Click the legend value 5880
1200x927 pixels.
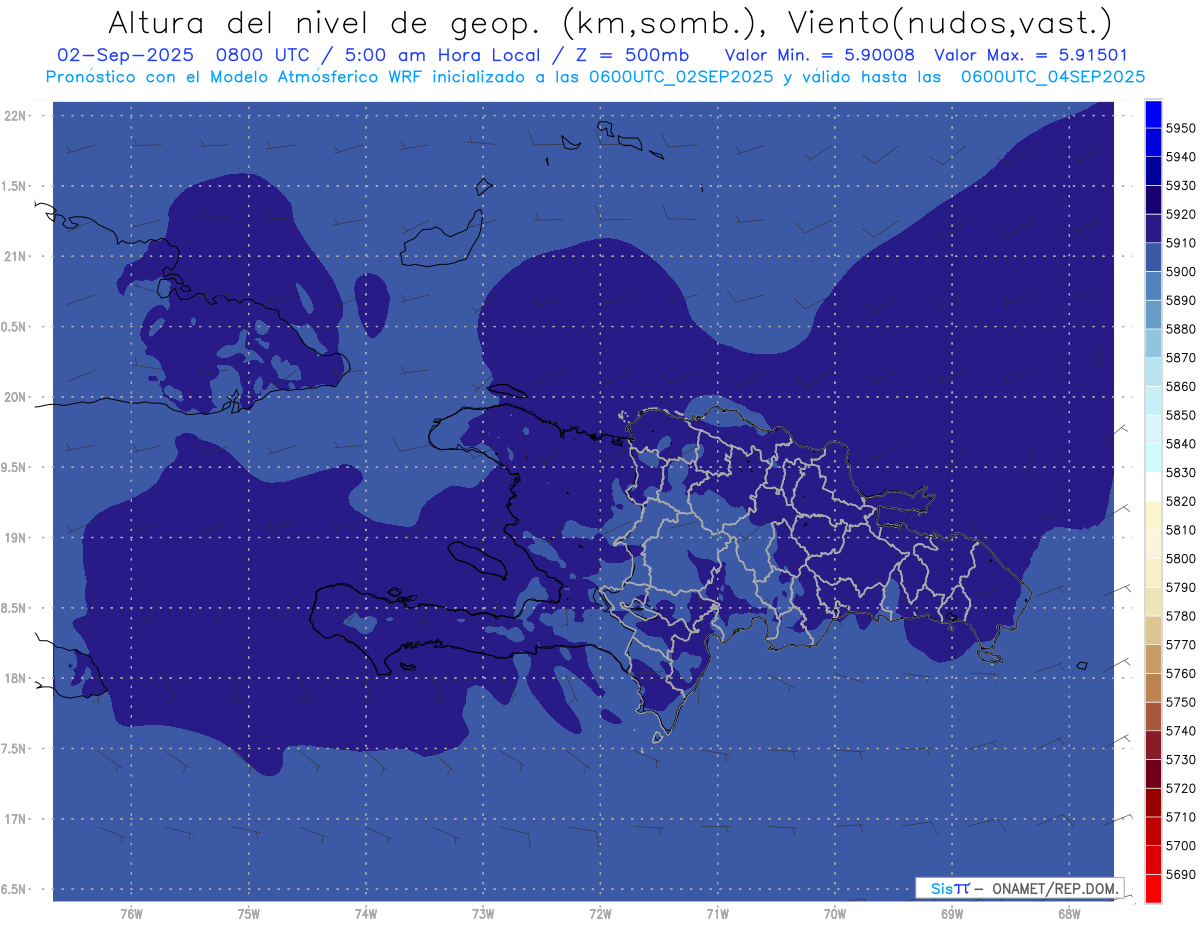[1180, 329]
